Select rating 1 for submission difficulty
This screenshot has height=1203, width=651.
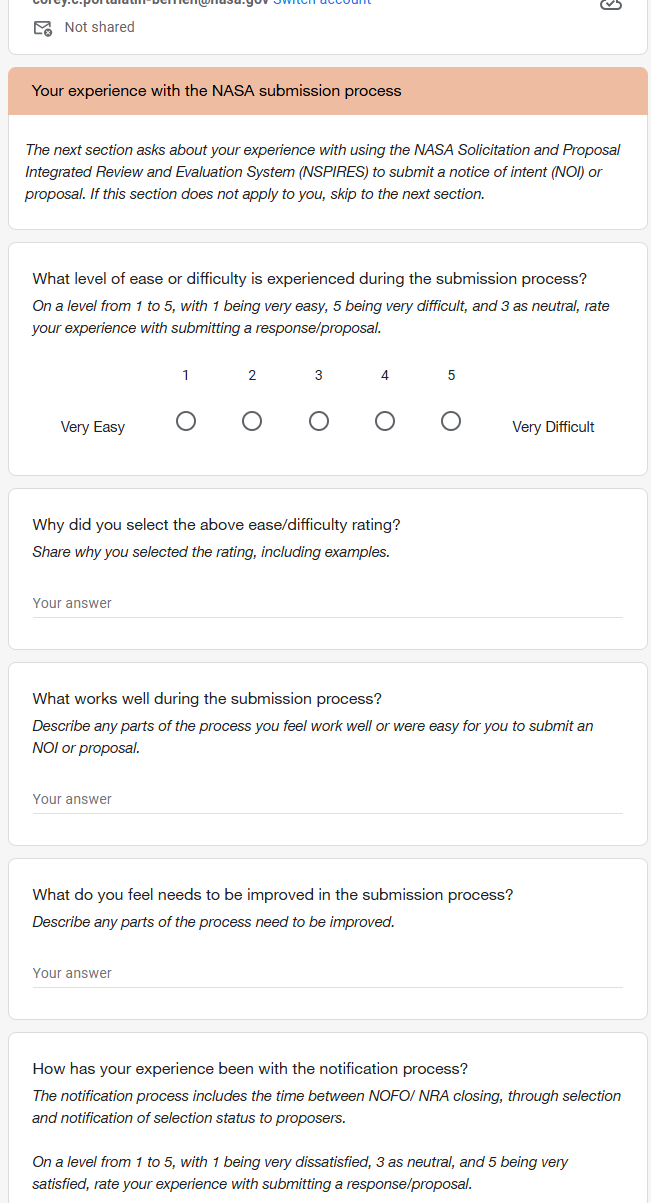point(186,421)
